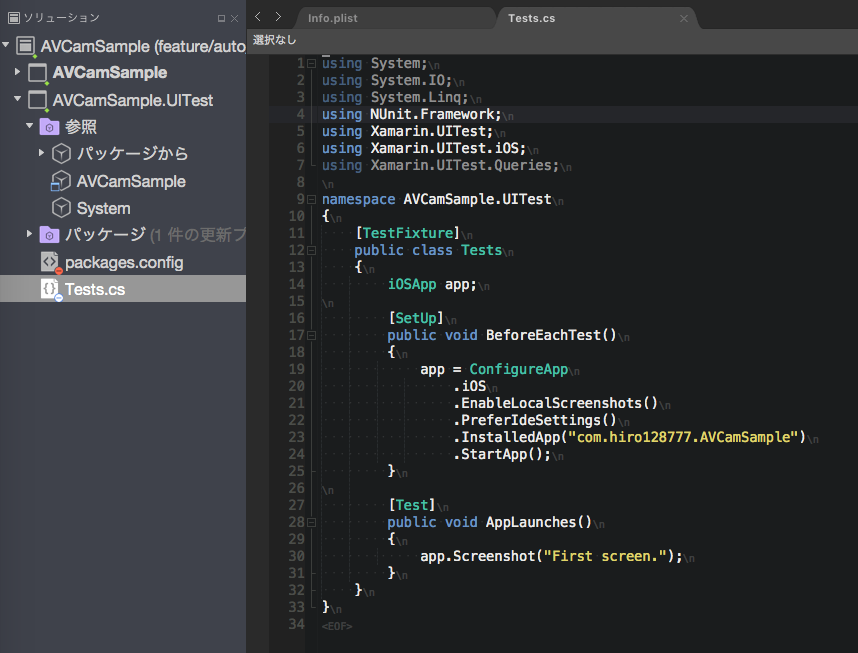
Task: Click the Tests.cs file icon
Action: (50, 289)
